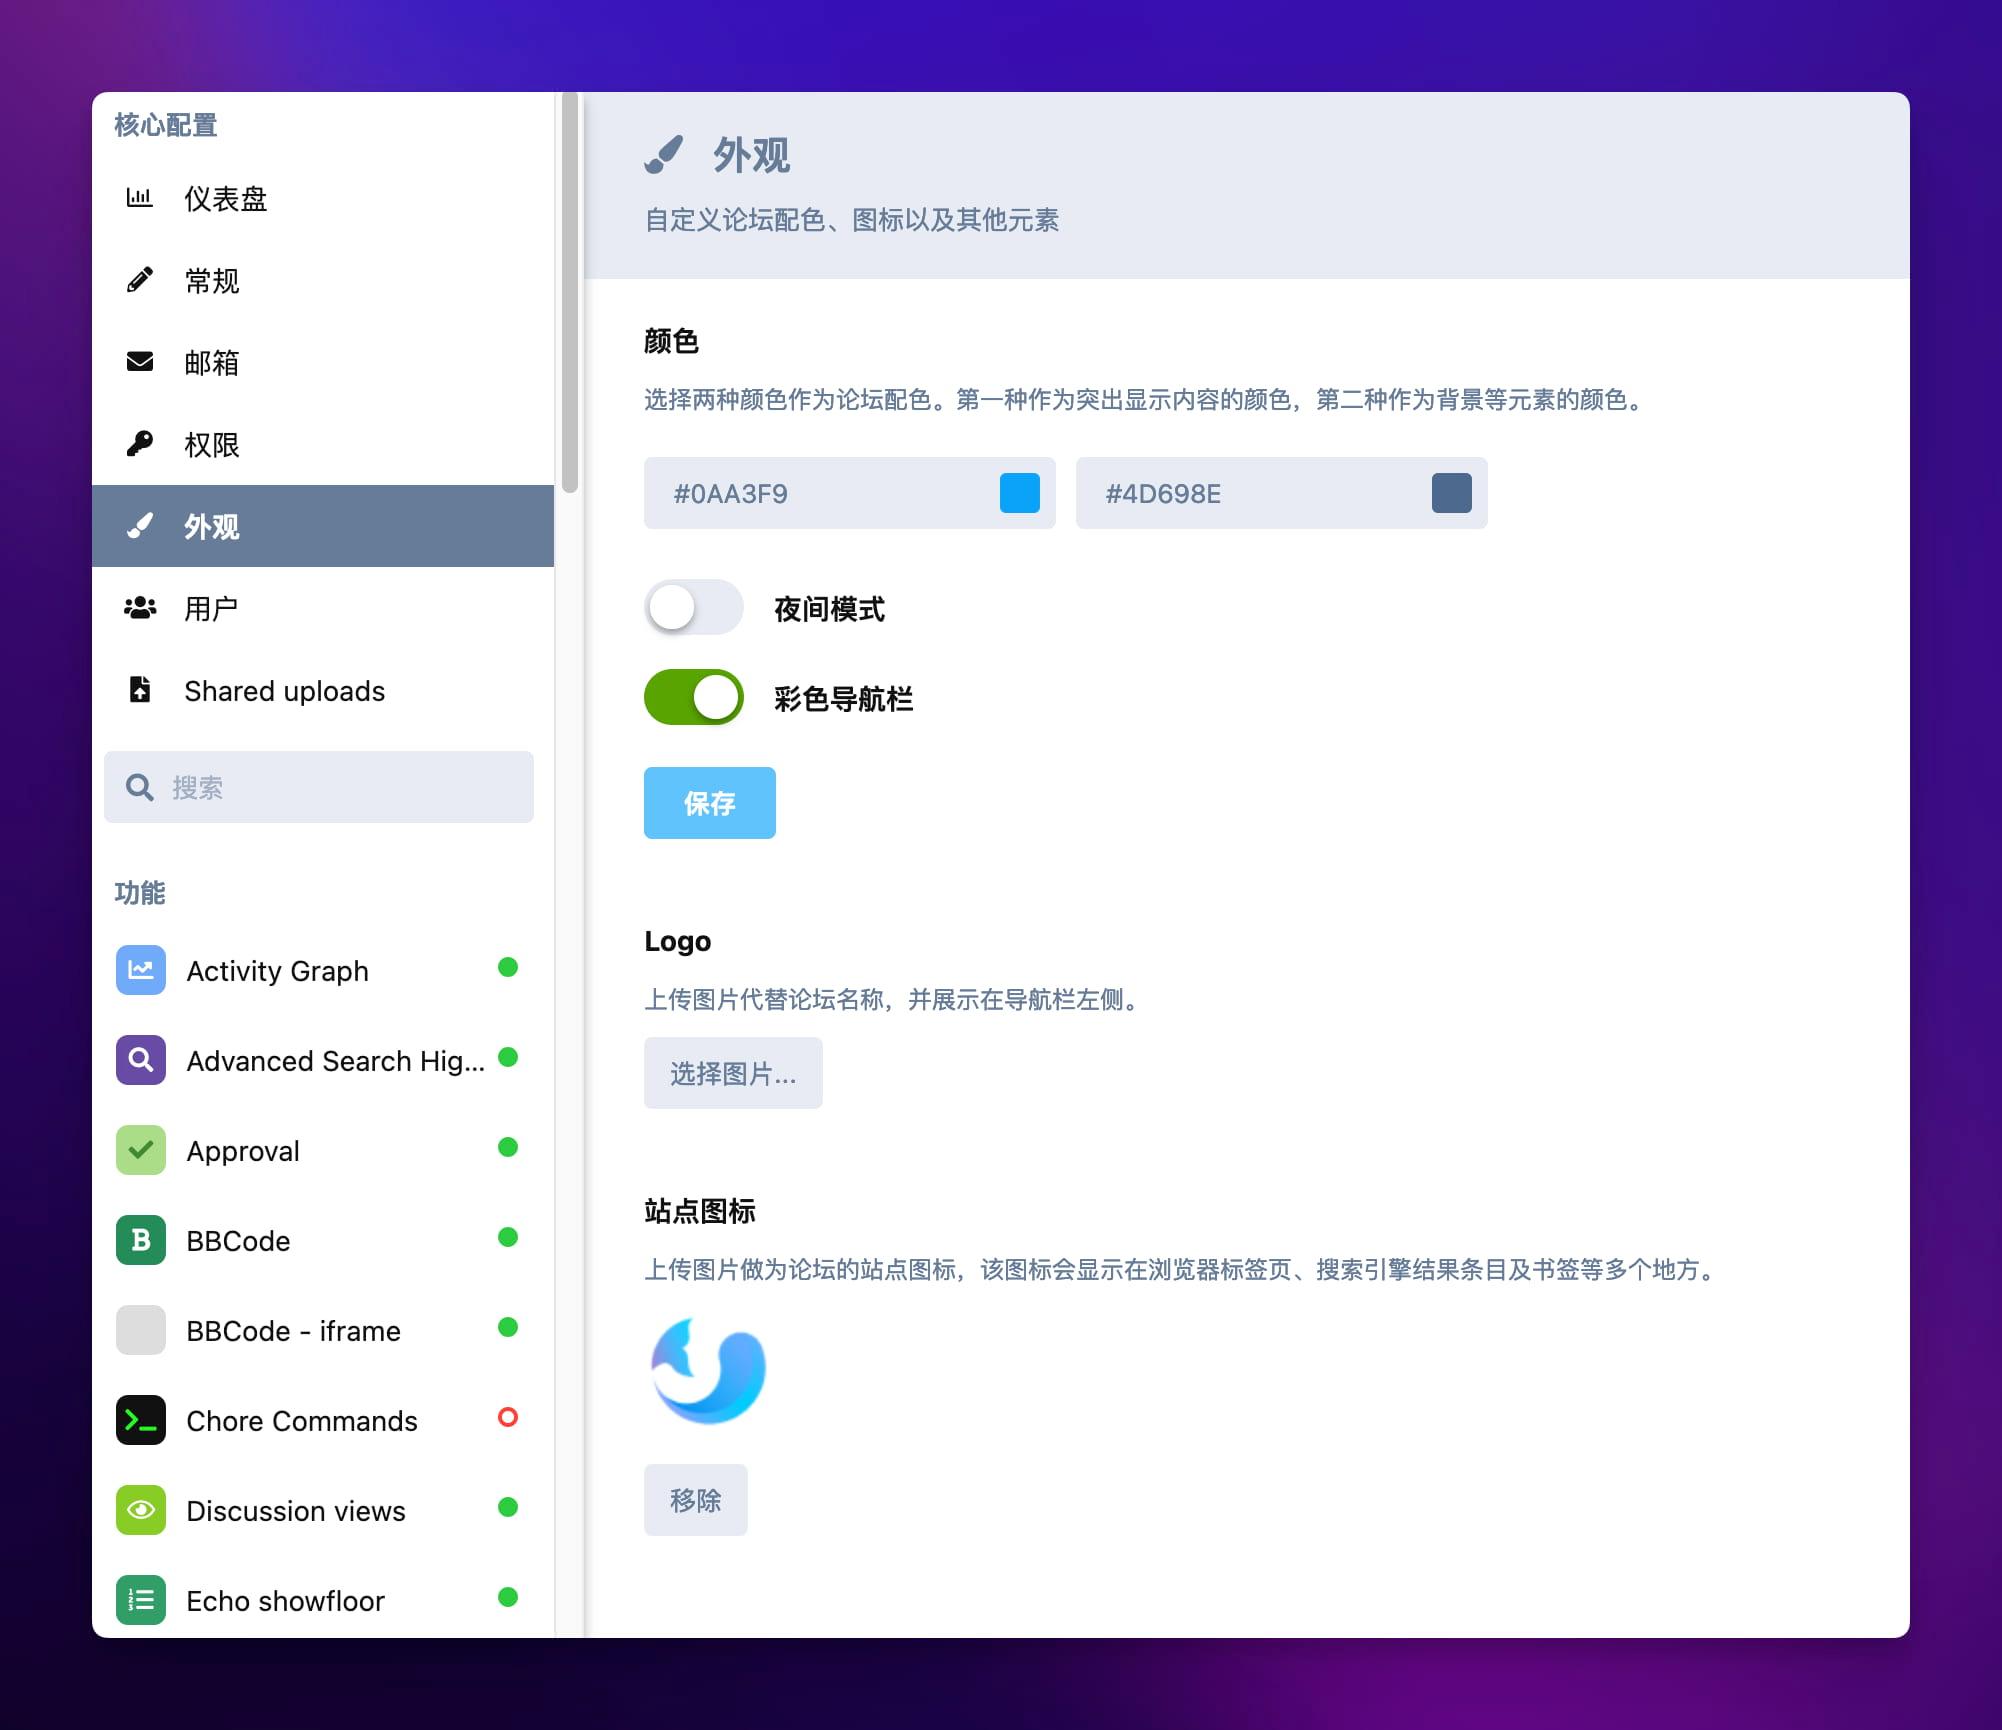Open the Advanced Search Hig... extension
The image size is (2002, 1730).
tap(323, 1060)
